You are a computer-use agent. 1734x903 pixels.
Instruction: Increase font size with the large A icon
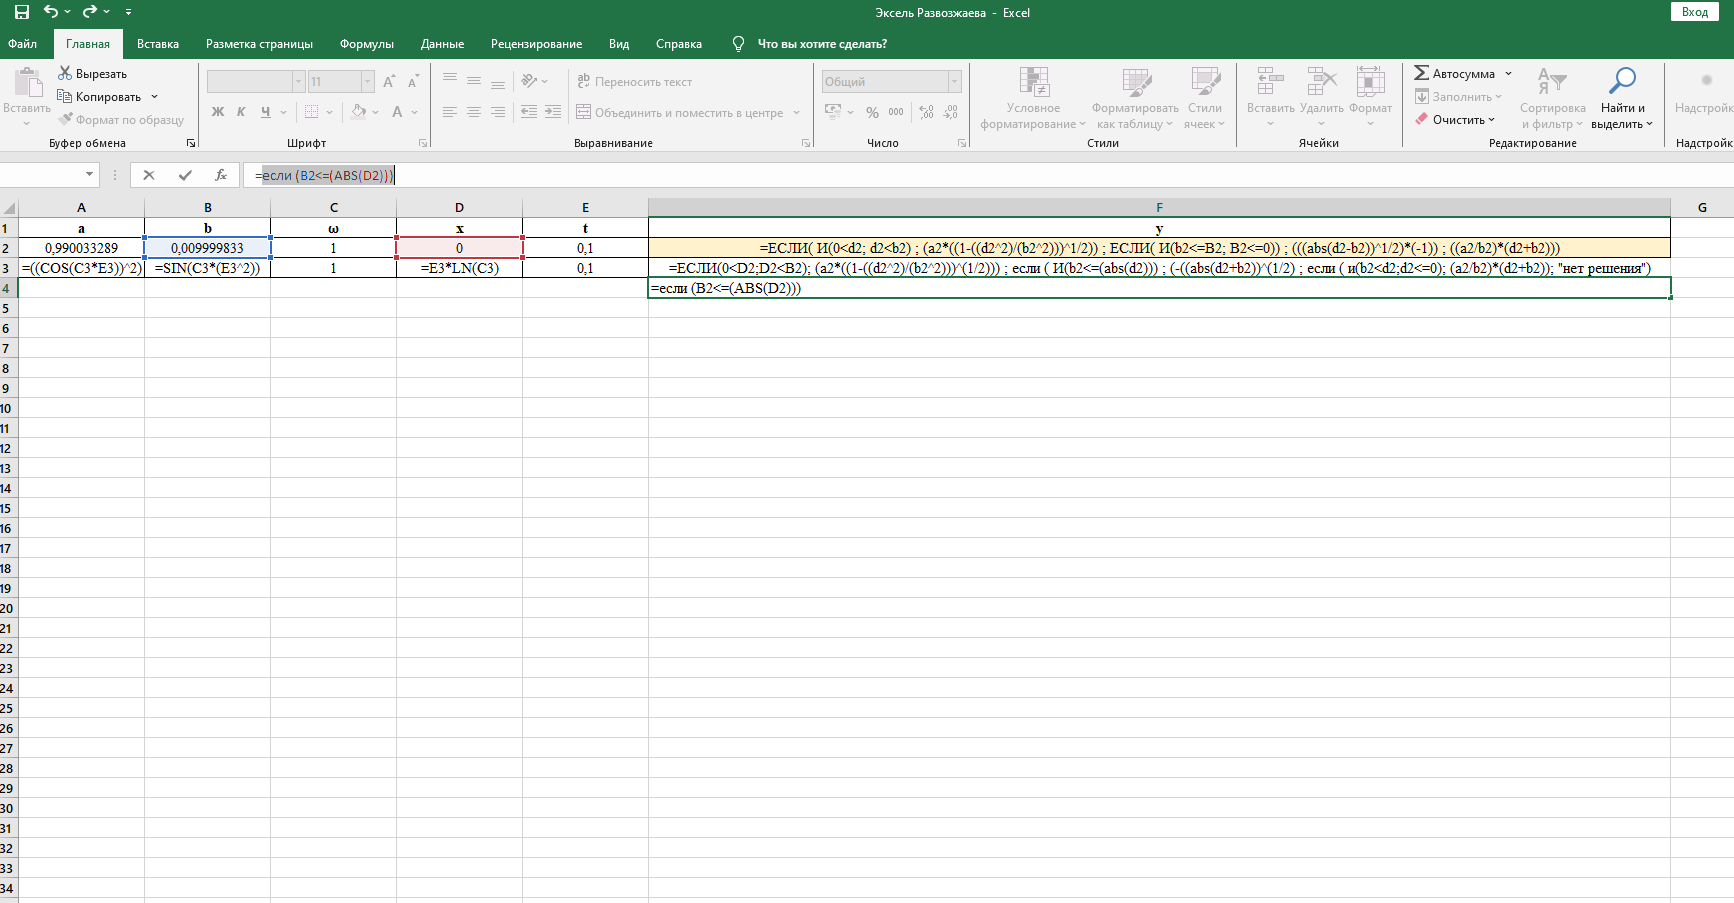[389, 82]
